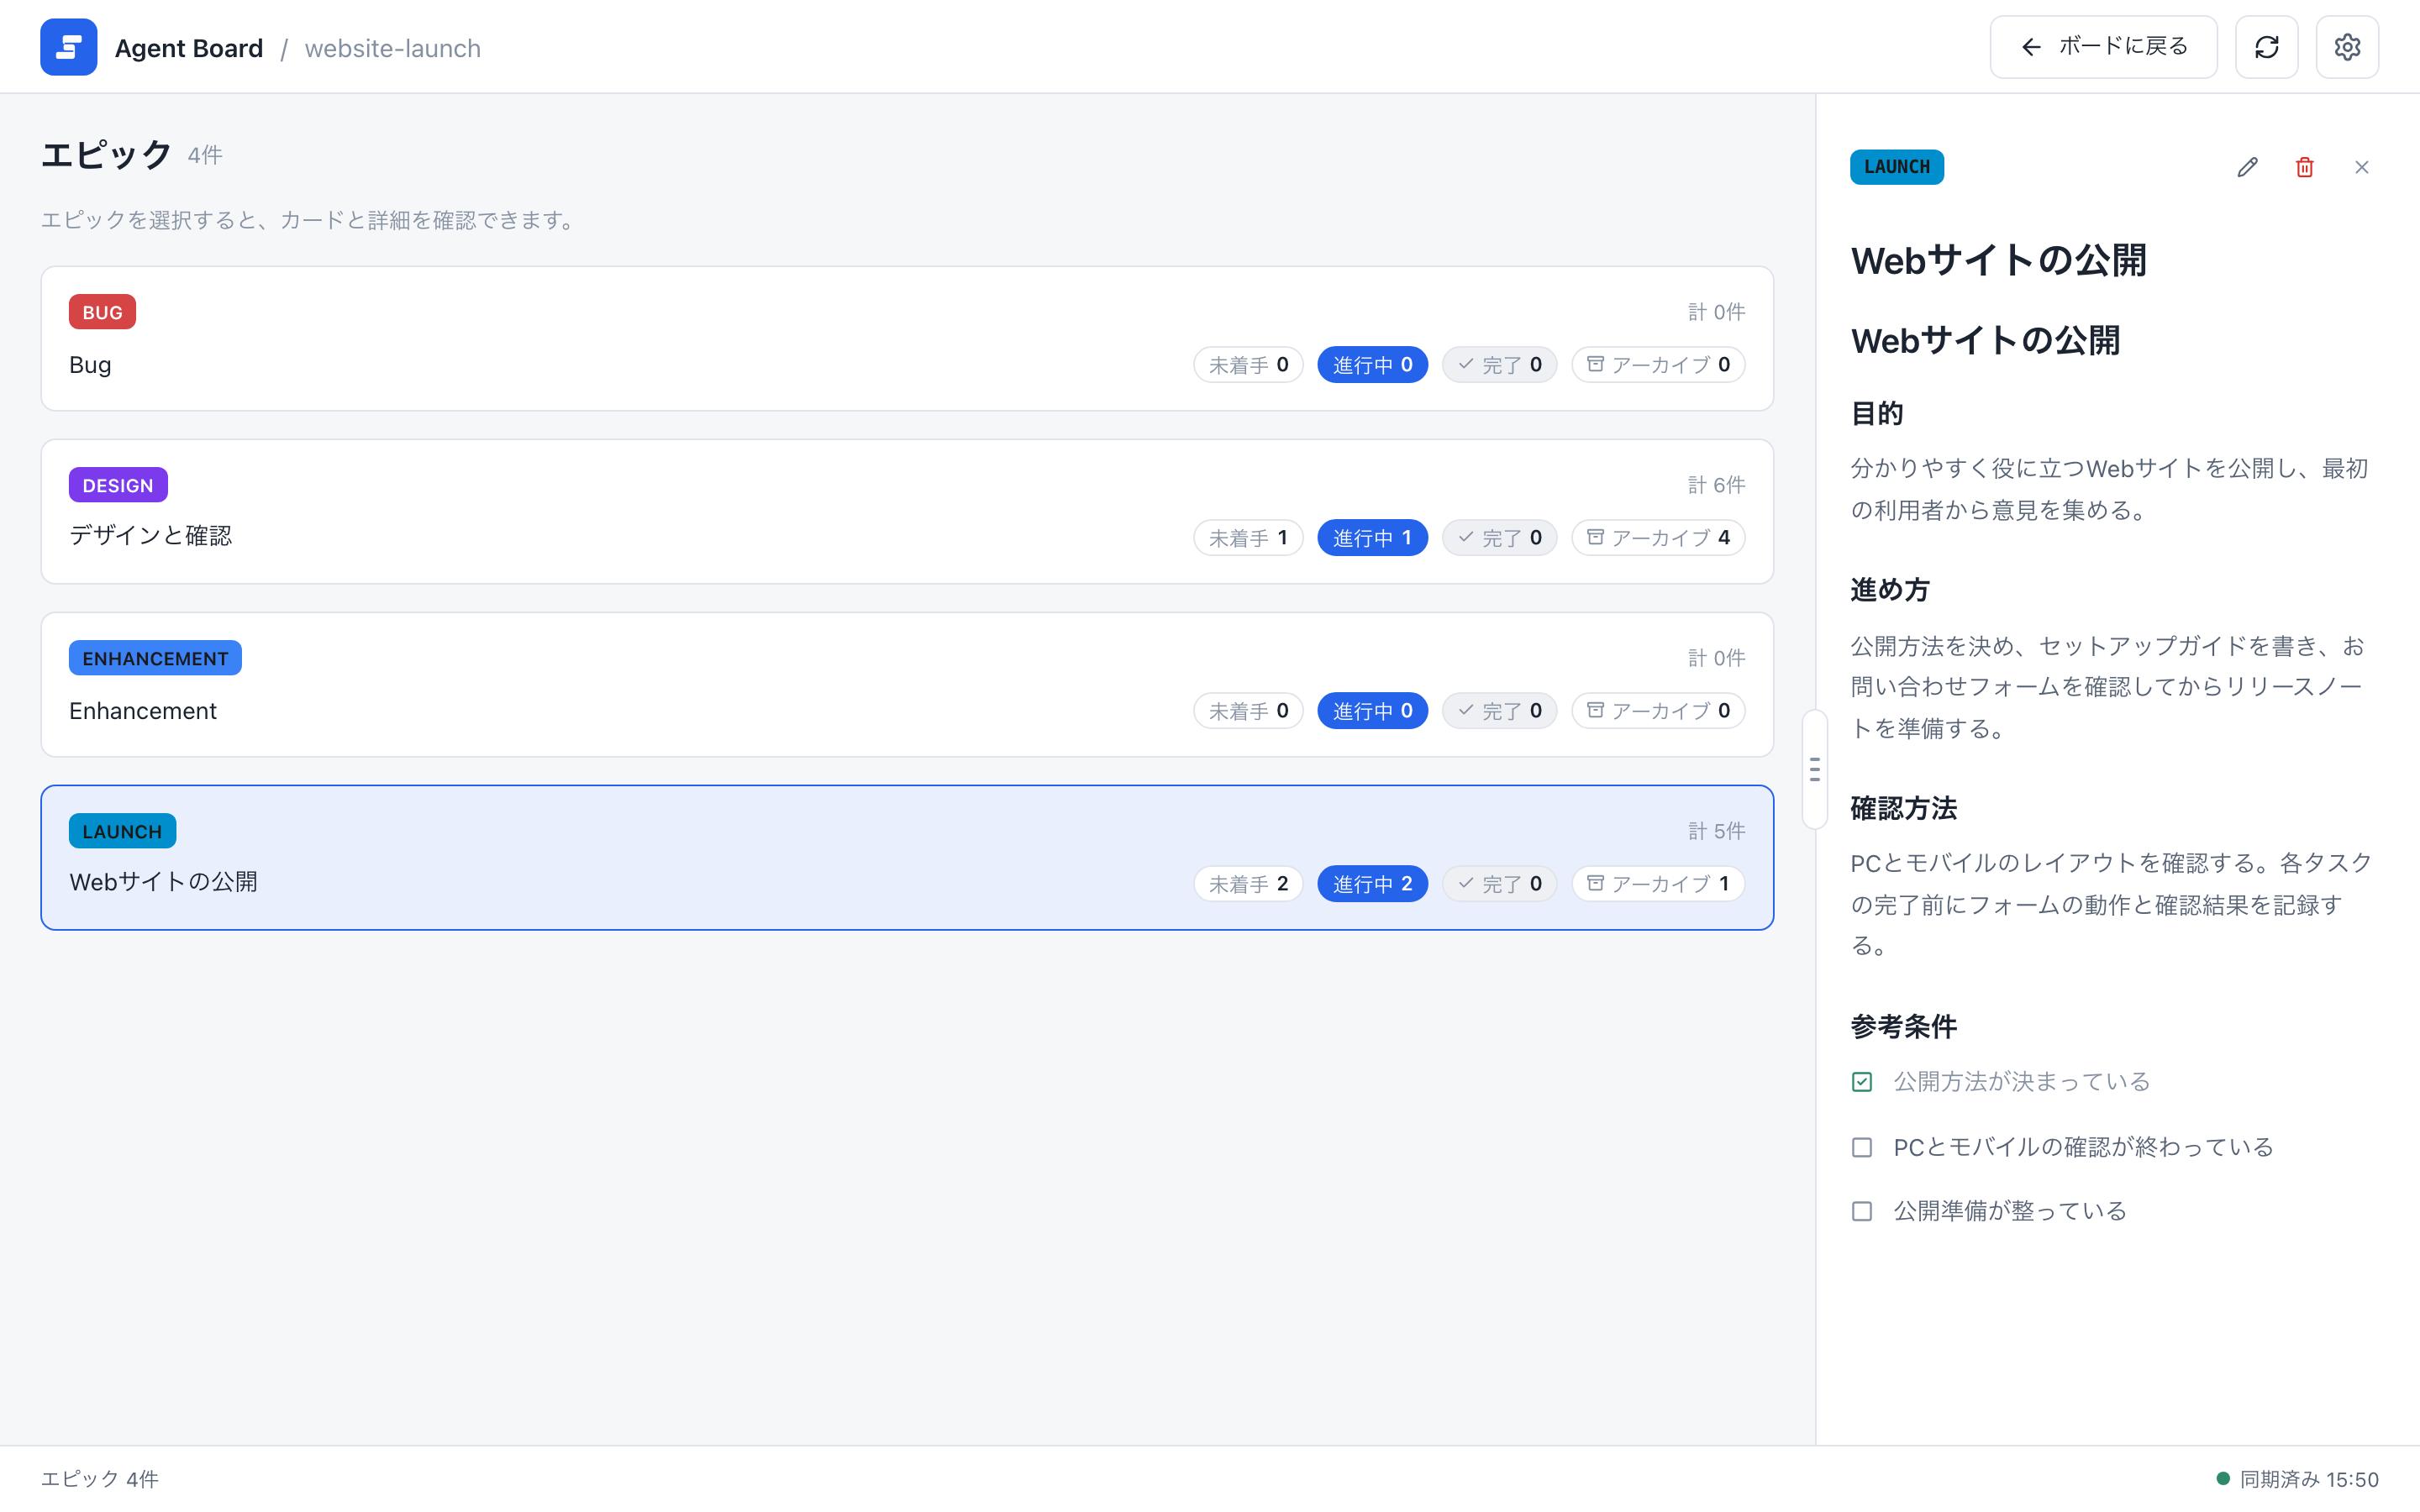Click the DESIGN tag label

[x=118, y=485]
